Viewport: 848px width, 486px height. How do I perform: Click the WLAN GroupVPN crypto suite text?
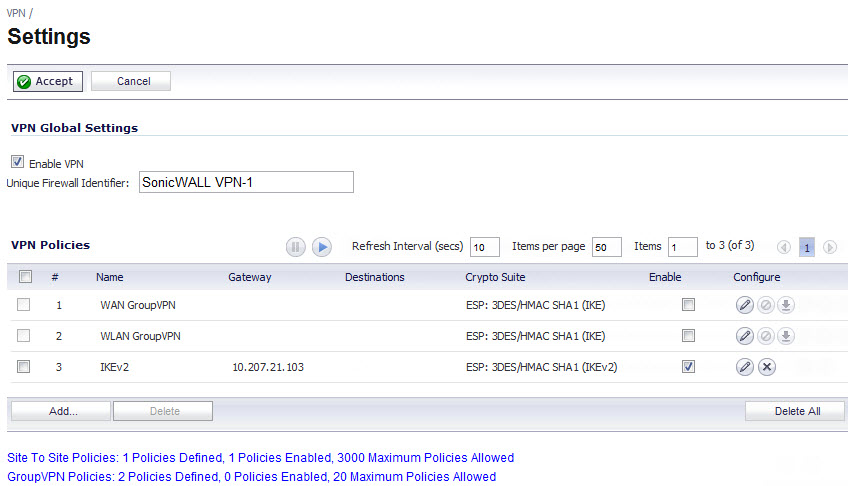535,336
